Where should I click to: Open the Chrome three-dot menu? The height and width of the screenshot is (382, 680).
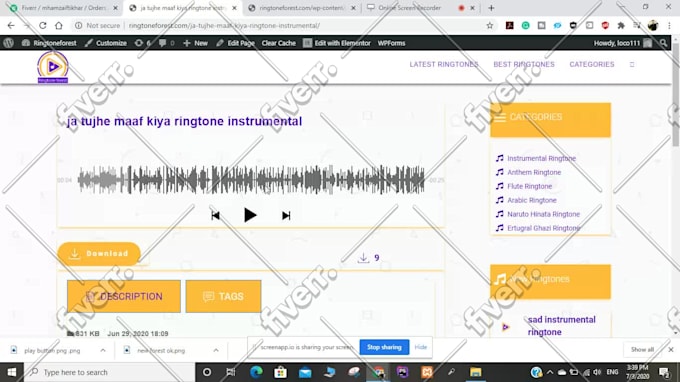point(669,26)
